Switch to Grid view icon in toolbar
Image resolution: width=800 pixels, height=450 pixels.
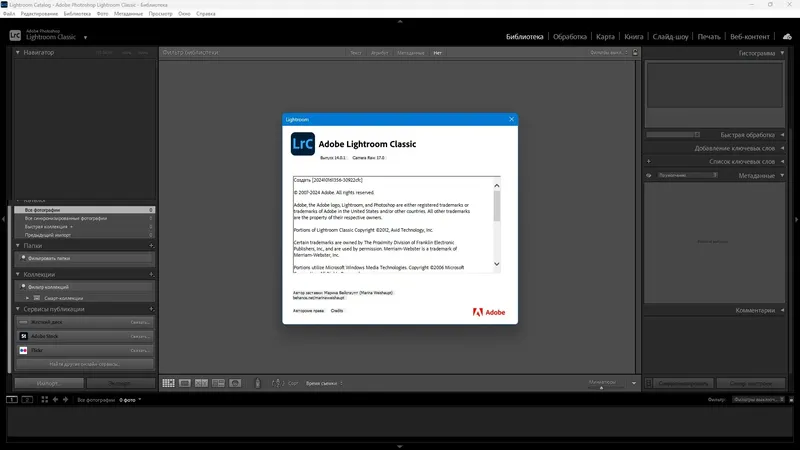click(x=168, y=383)
